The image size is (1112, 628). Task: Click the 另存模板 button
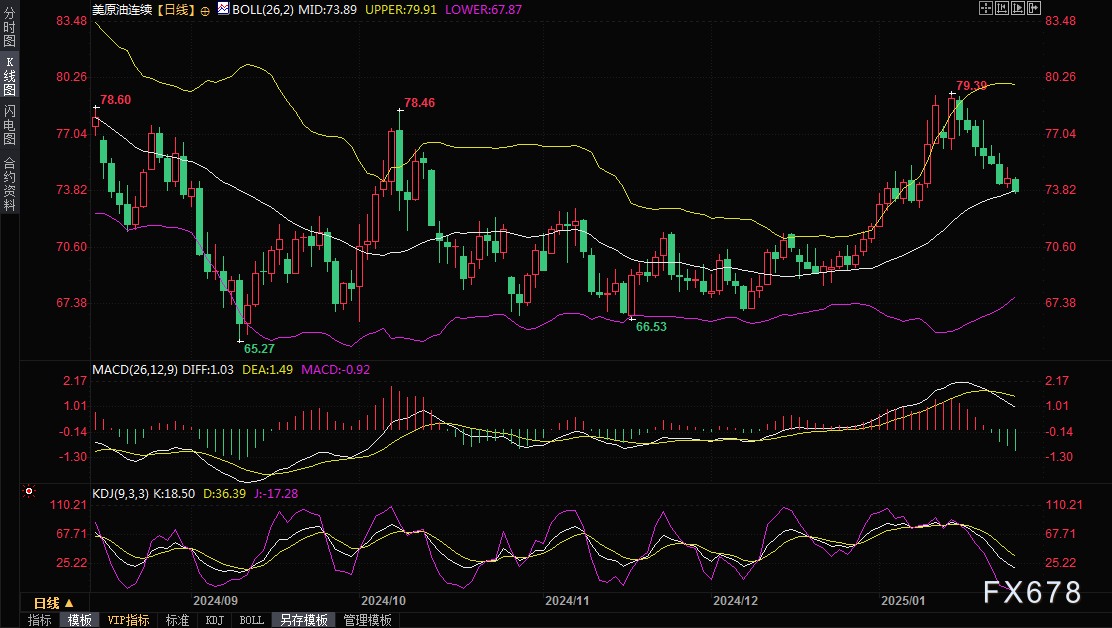click(x=303, y=620)
